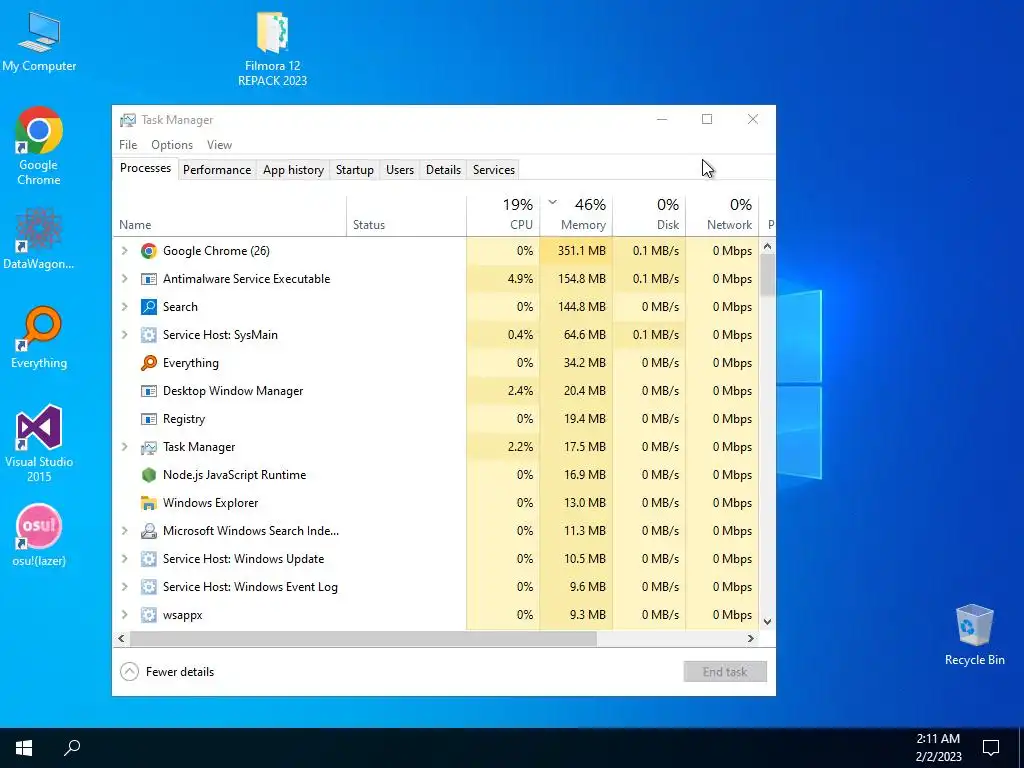Sort by the CPU column header
Viewport: 1024px width, 768px height.
503,216
